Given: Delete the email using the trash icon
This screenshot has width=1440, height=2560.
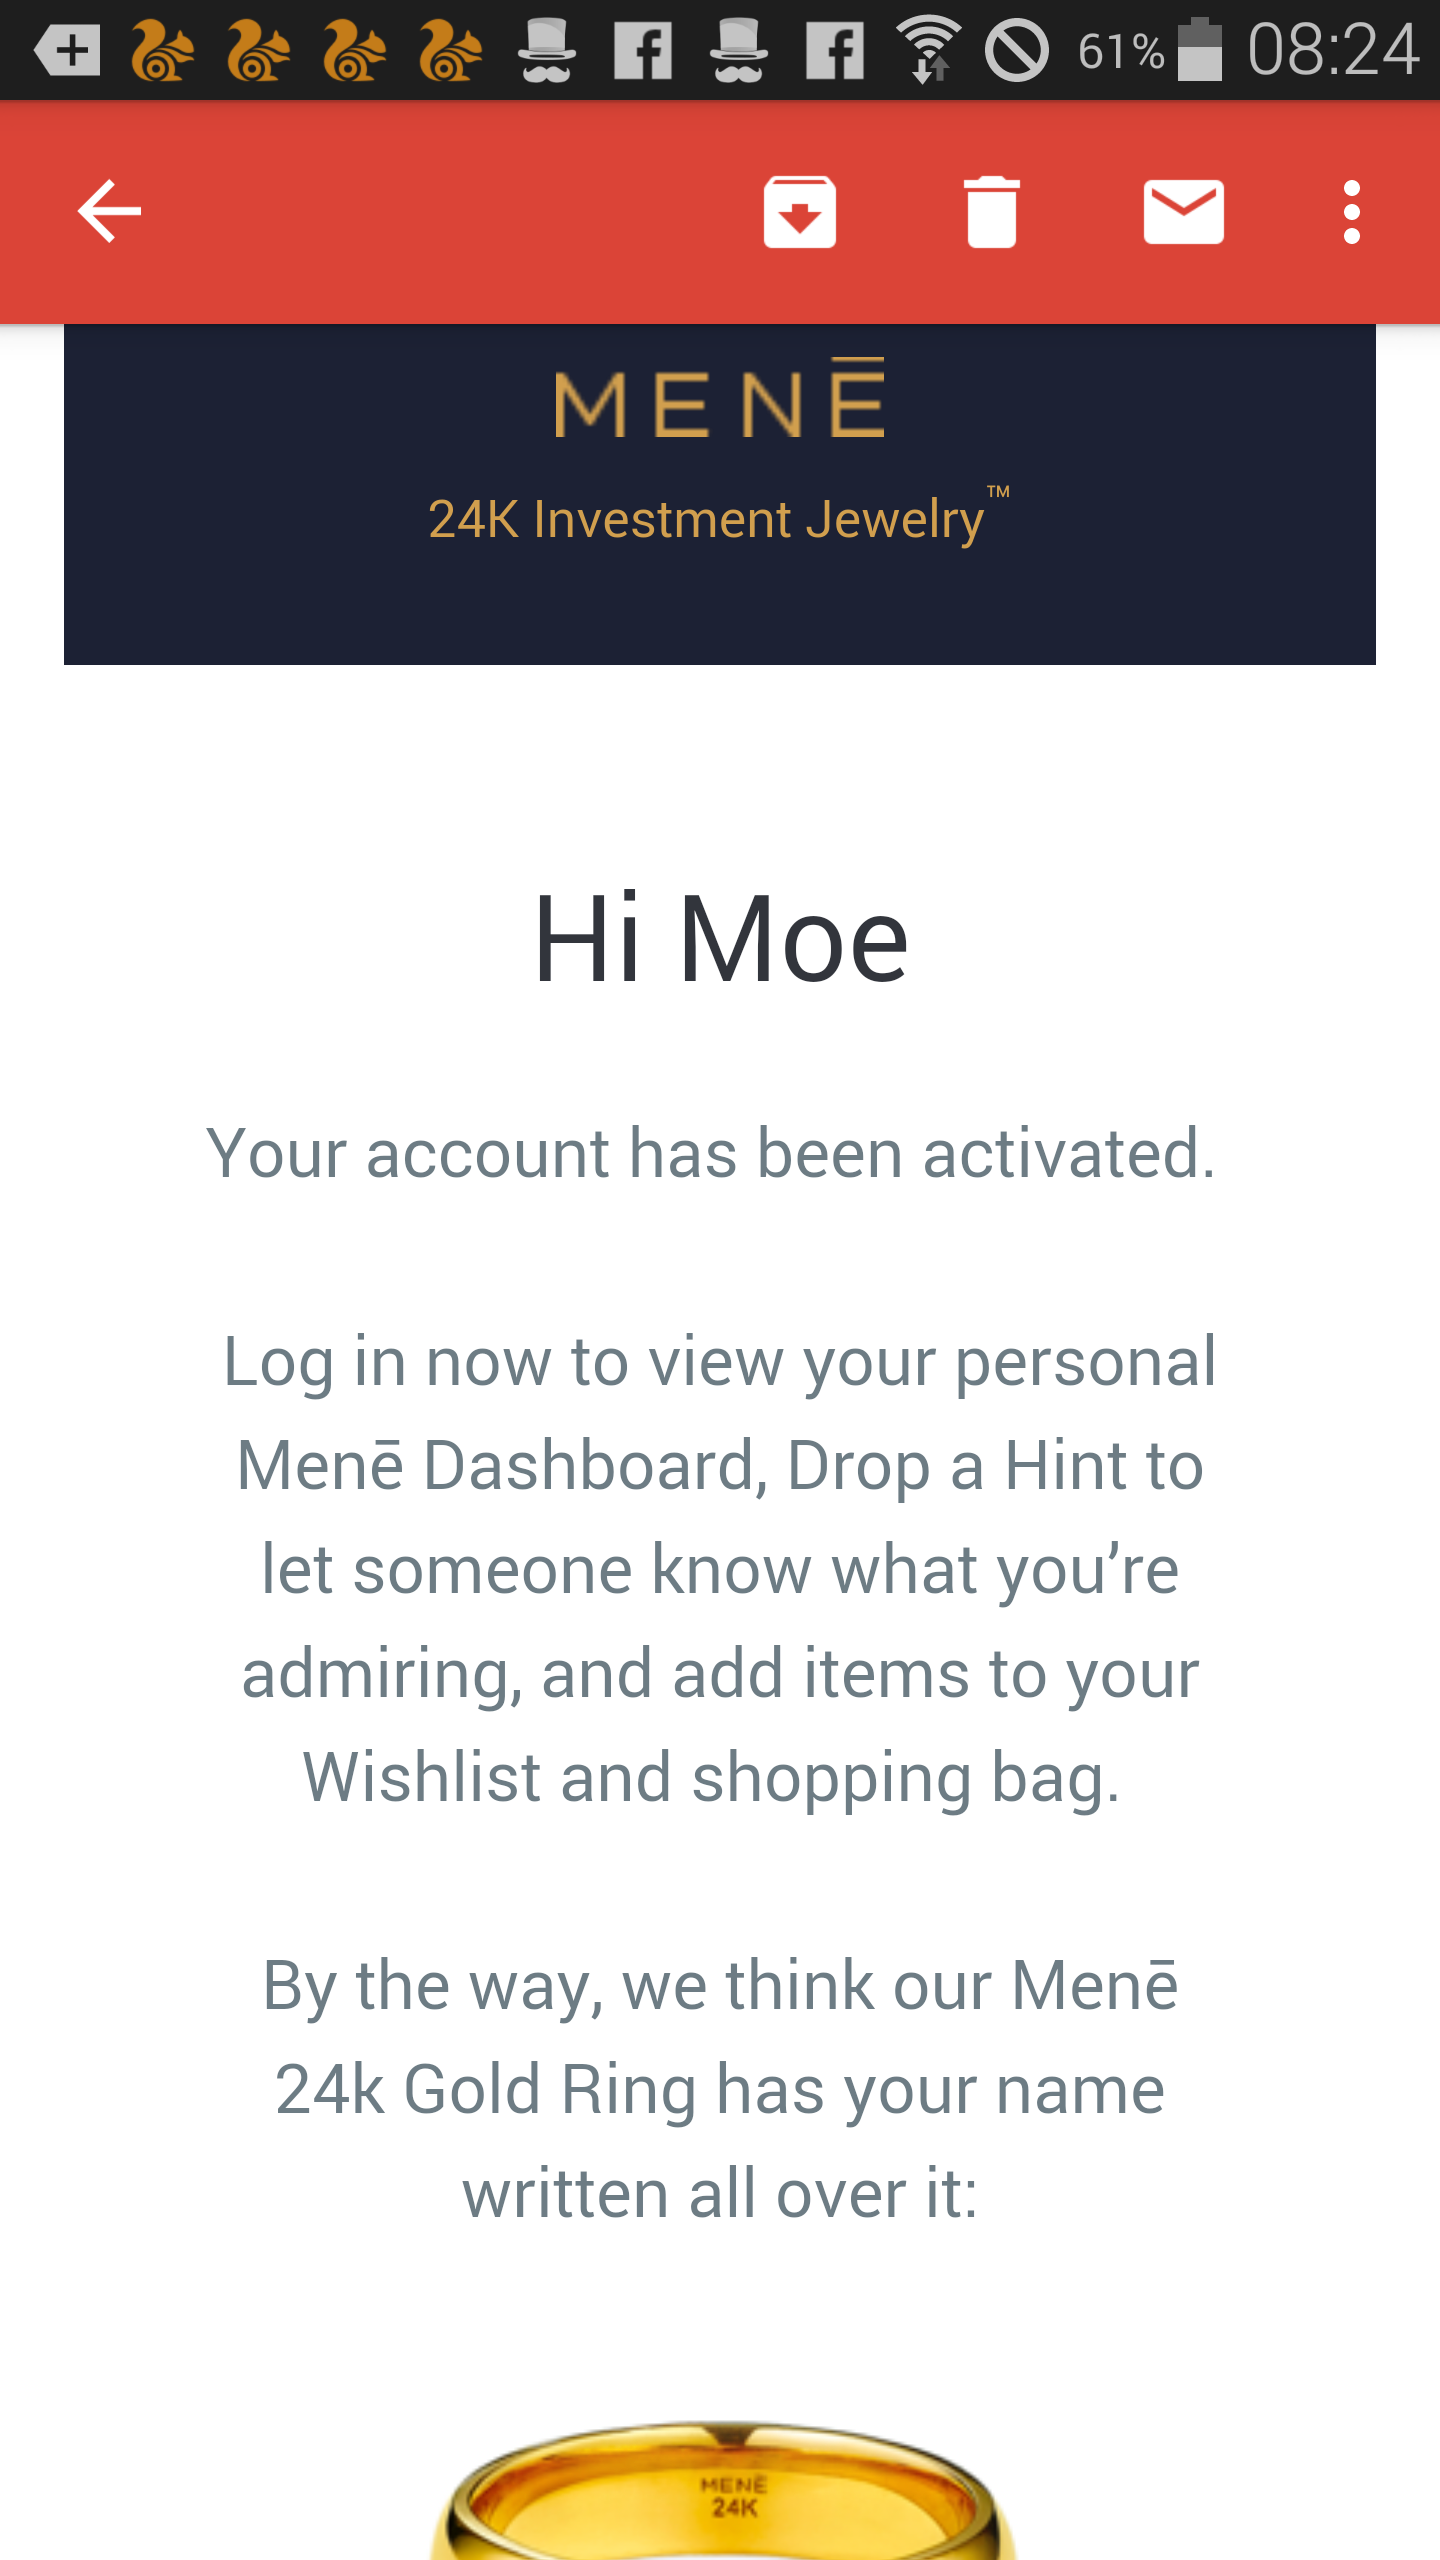Looking at the screenshot, I should (x=992, y=211).
